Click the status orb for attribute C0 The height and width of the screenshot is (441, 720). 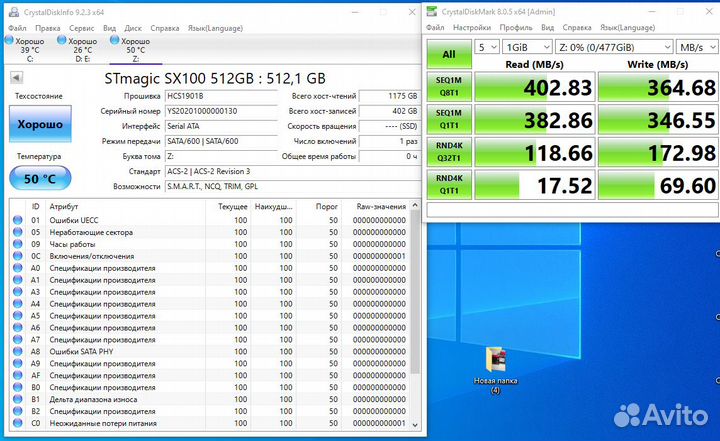17,423
